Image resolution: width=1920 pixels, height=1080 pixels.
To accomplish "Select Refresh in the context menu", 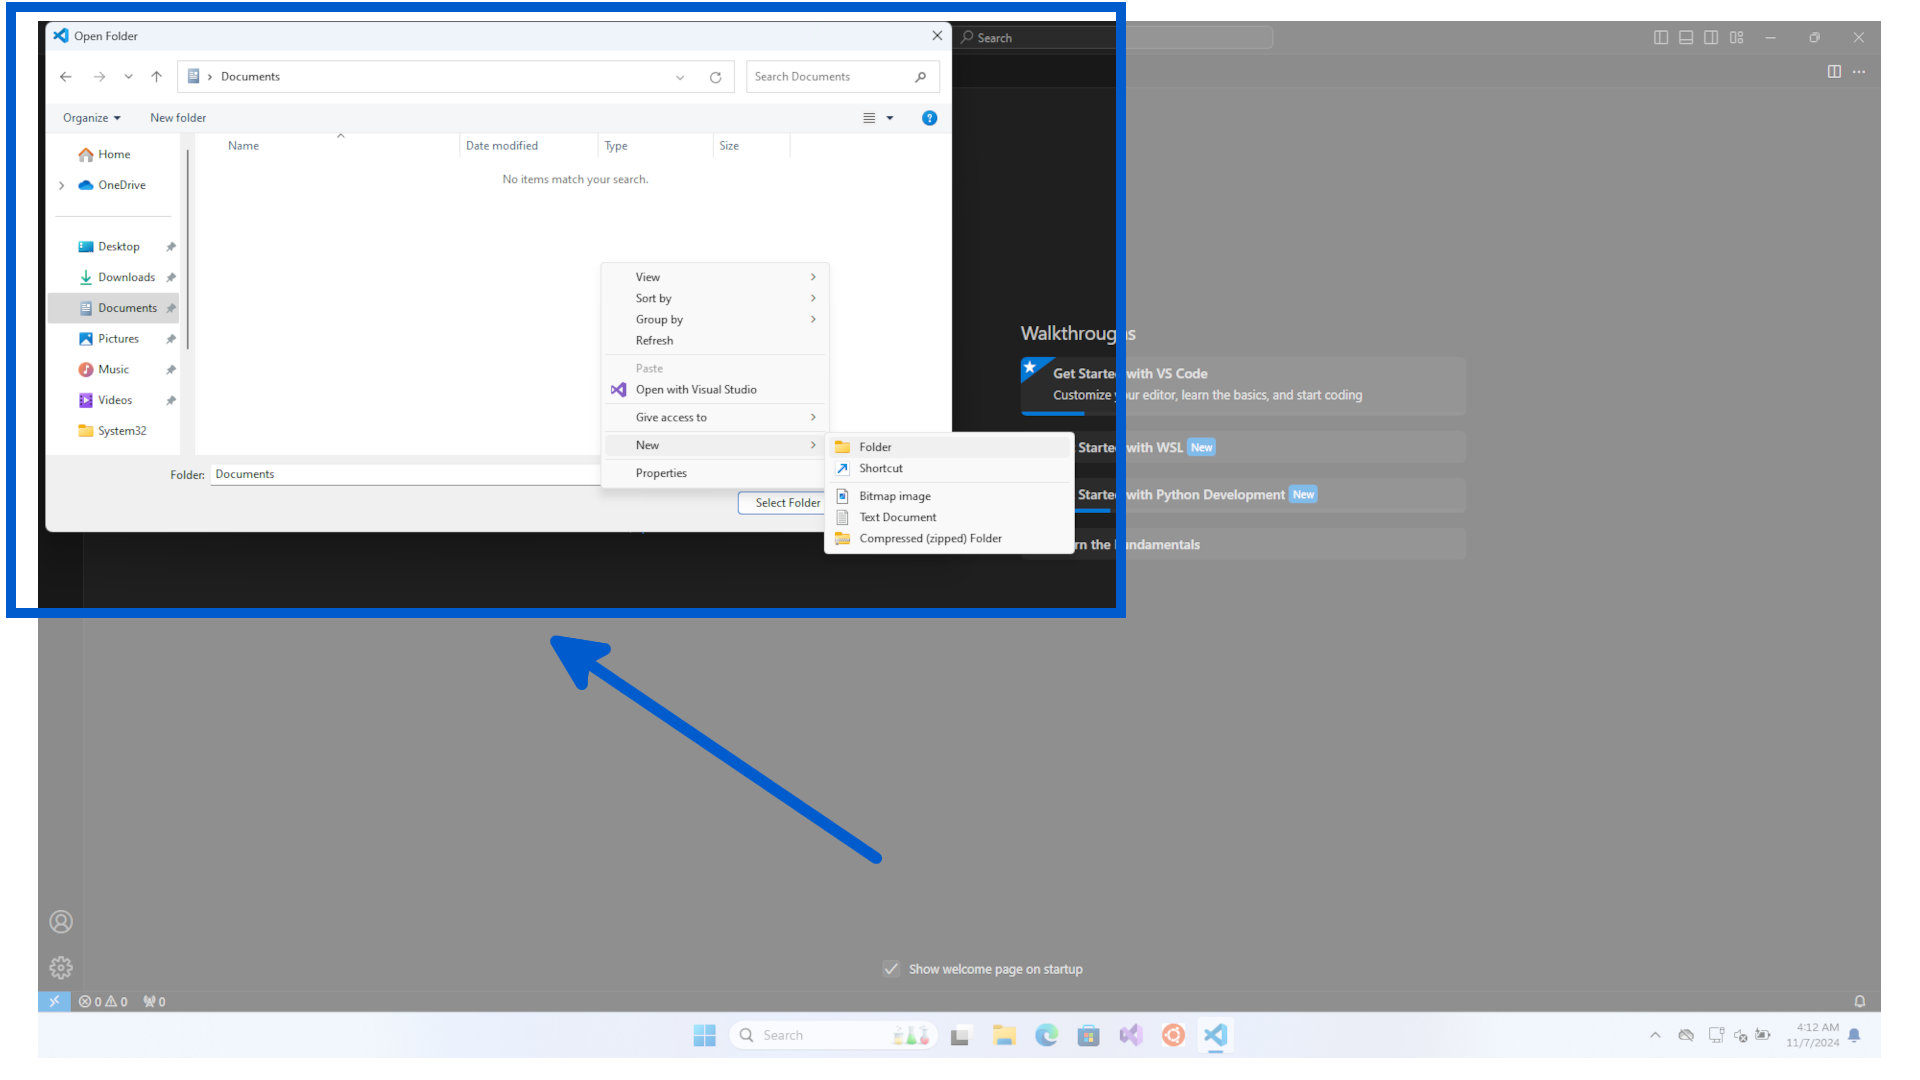I will point(654,341).
